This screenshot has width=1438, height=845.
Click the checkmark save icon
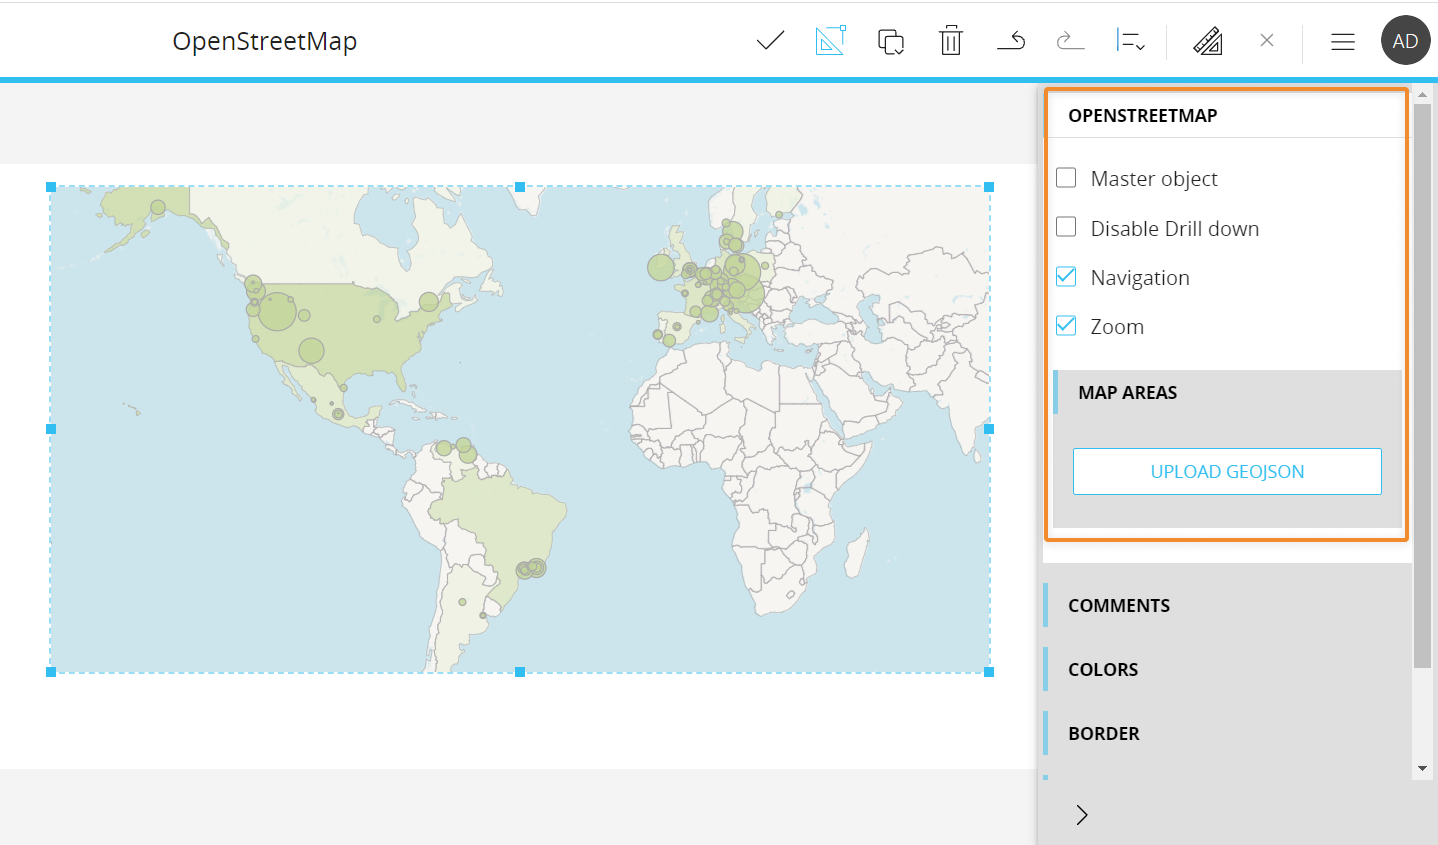[x=770, y=41]
